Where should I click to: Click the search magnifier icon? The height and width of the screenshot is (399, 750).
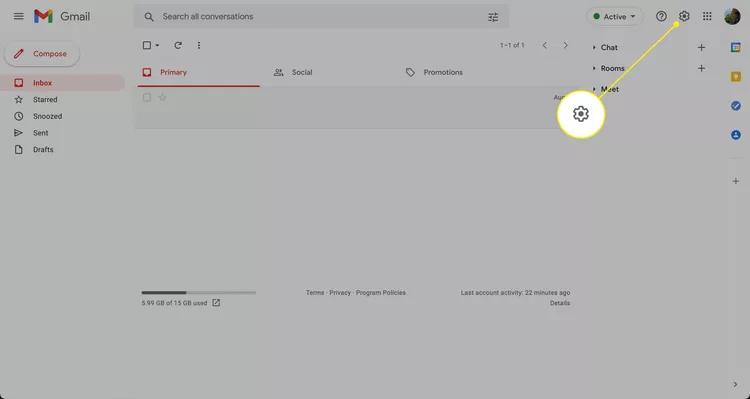click(x=149, y=17)
